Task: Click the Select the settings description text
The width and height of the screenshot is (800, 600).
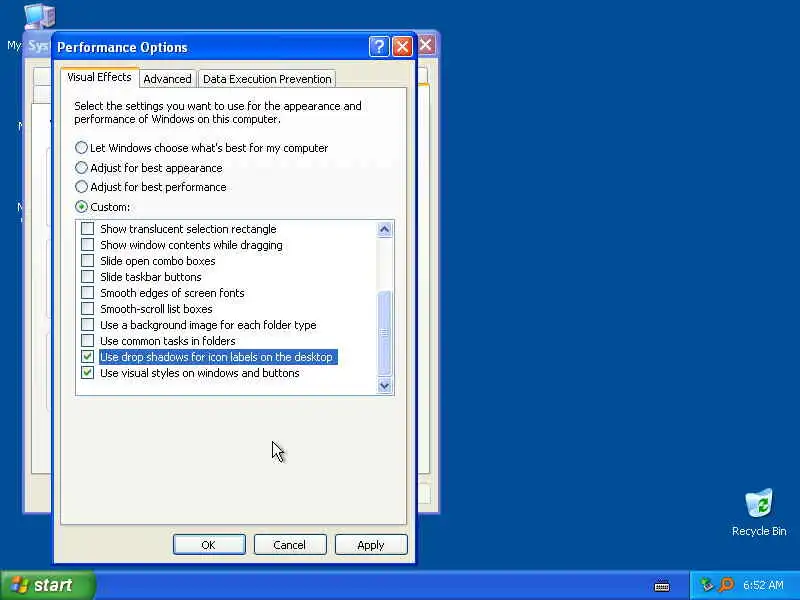Action: 218,112
